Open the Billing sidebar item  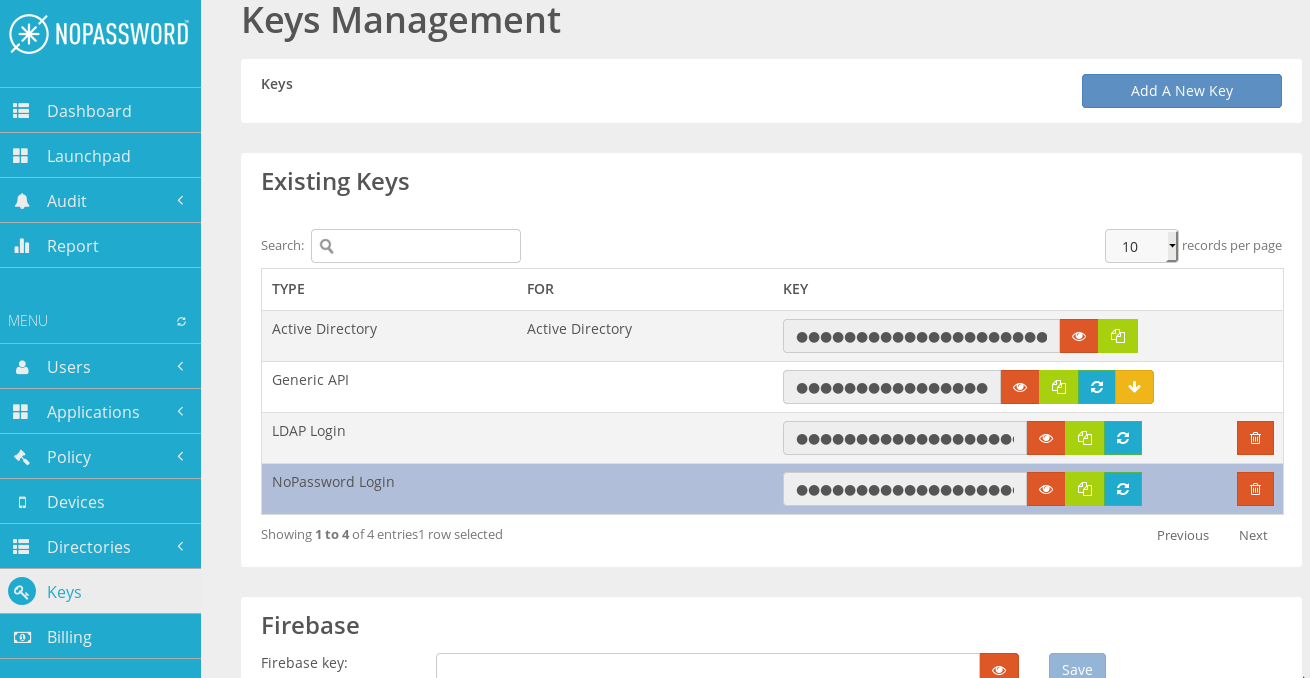coord(100,637)
